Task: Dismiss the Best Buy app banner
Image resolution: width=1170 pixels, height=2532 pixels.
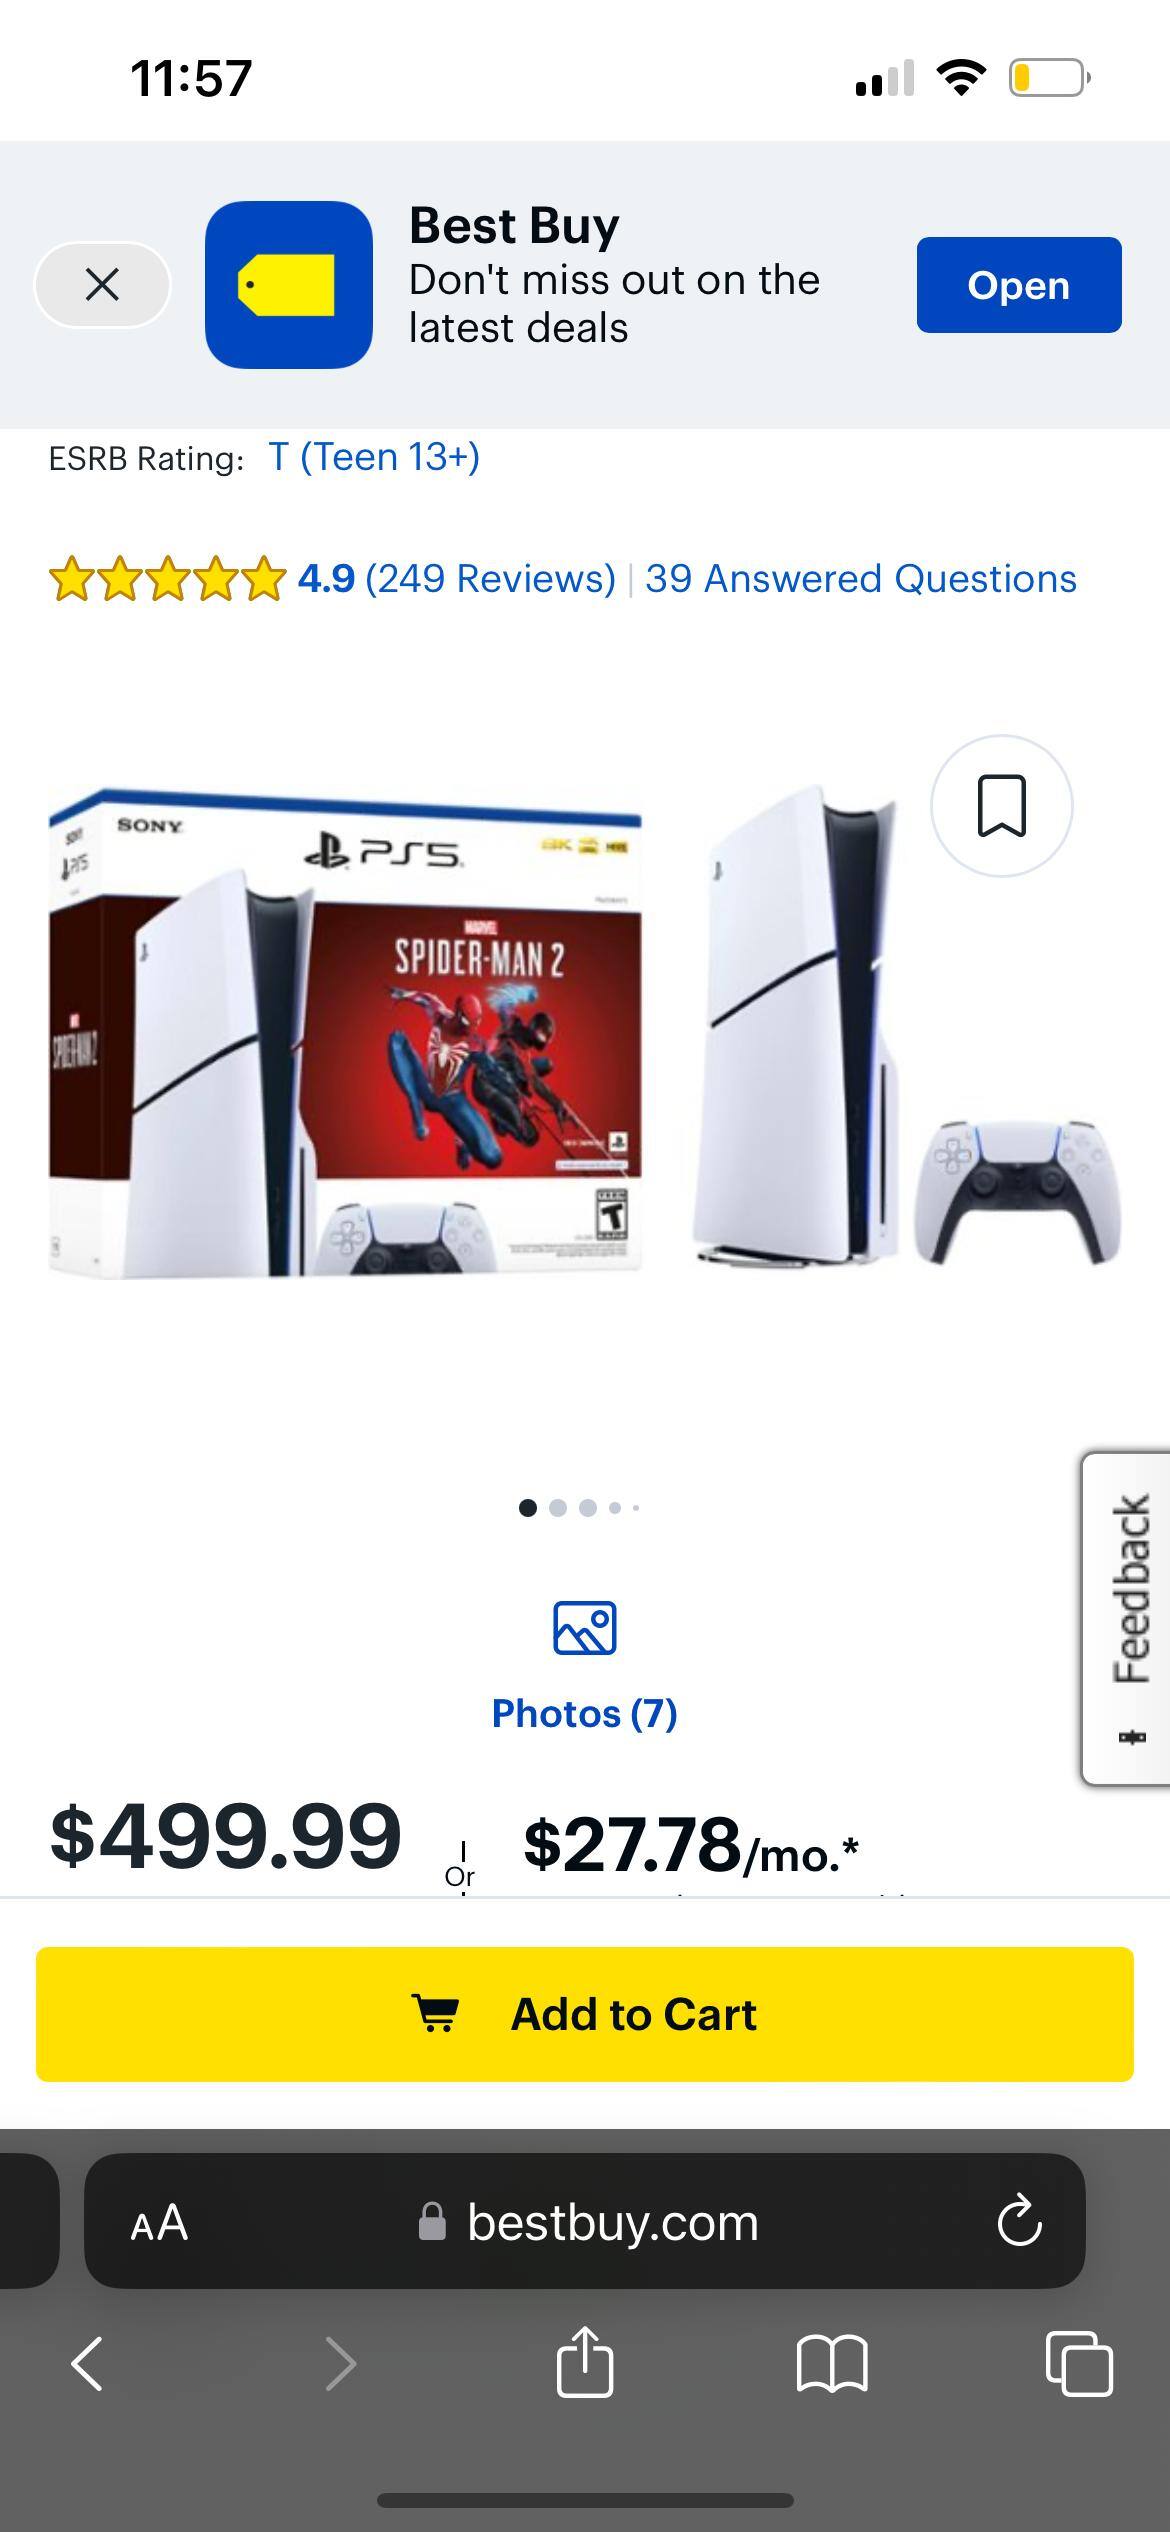Action: click(x=102, y=285)
